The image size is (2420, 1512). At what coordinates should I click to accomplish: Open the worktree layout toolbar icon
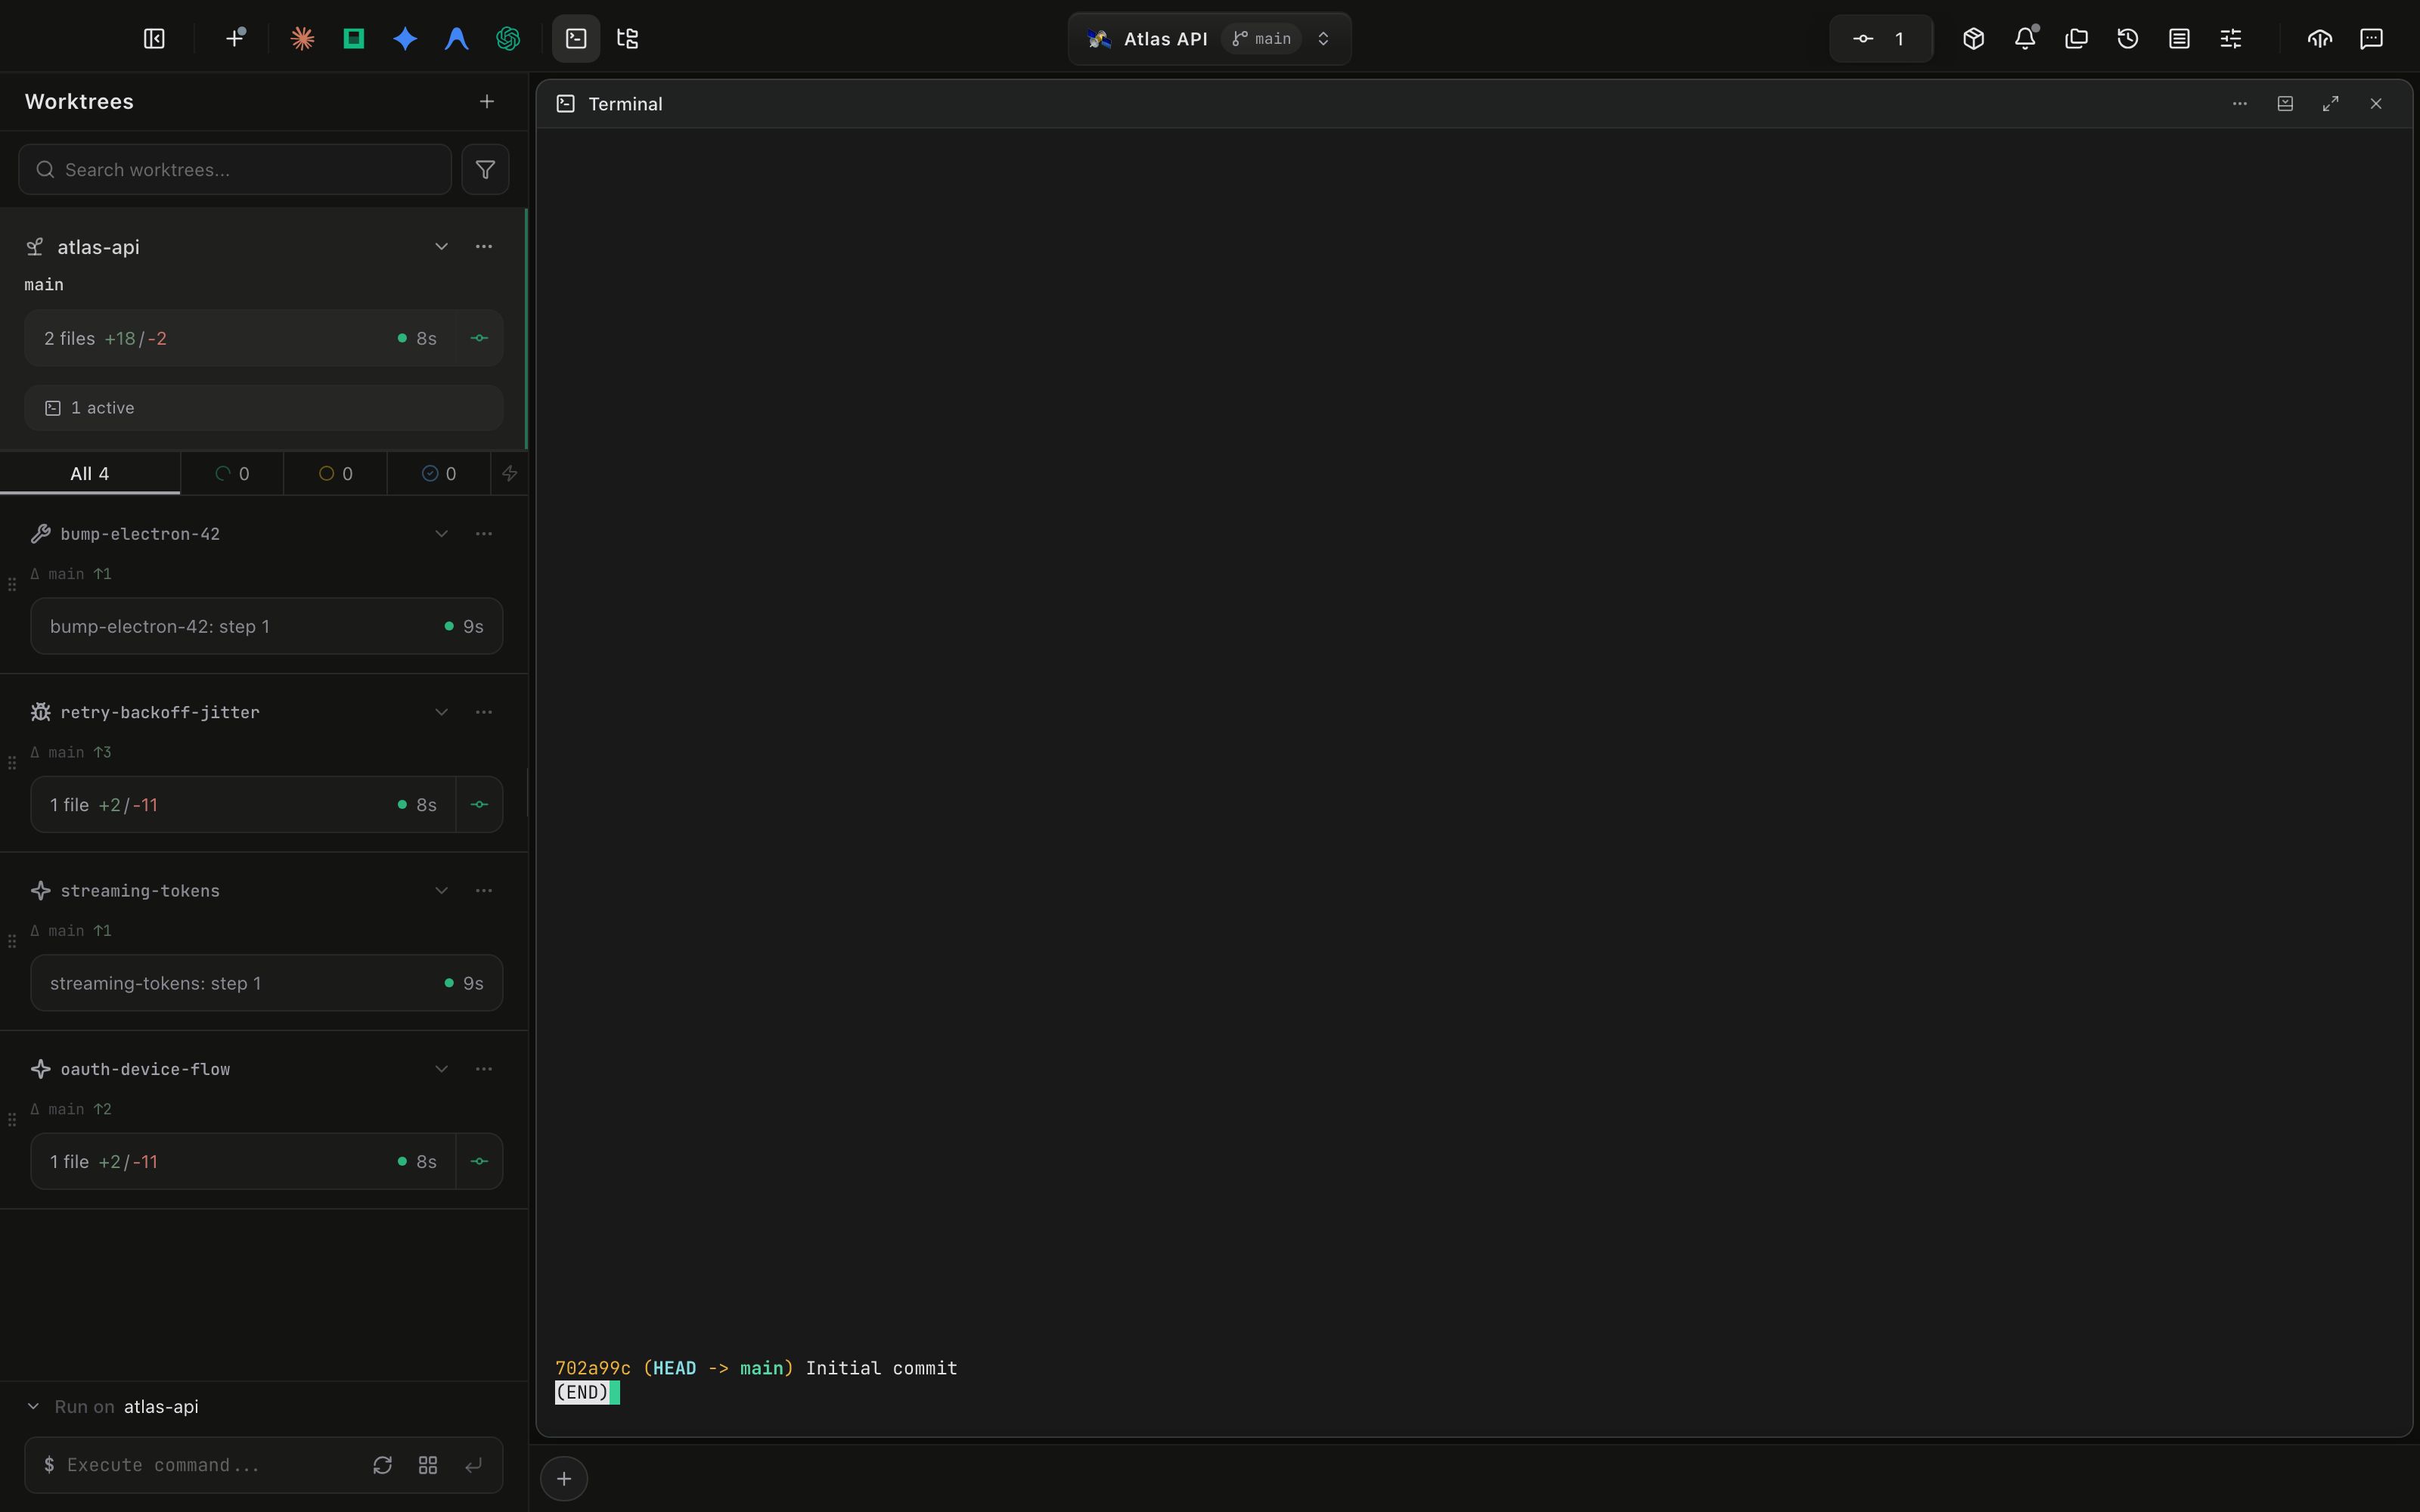pos(627,39)
